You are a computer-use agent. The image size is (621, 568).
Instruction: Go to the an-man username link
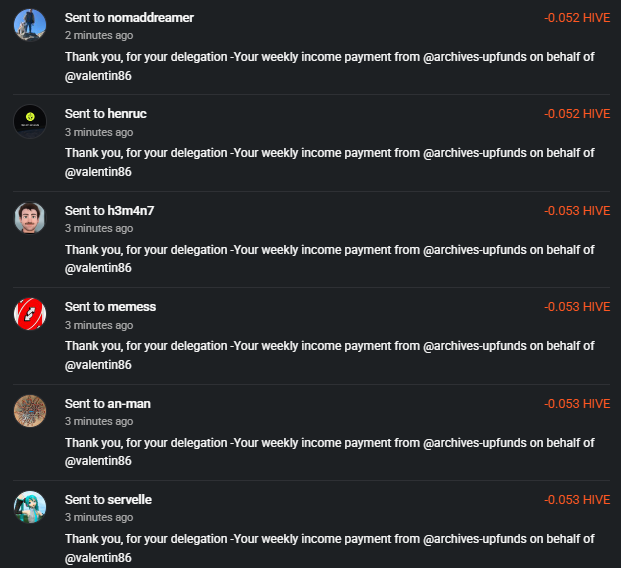129,404
